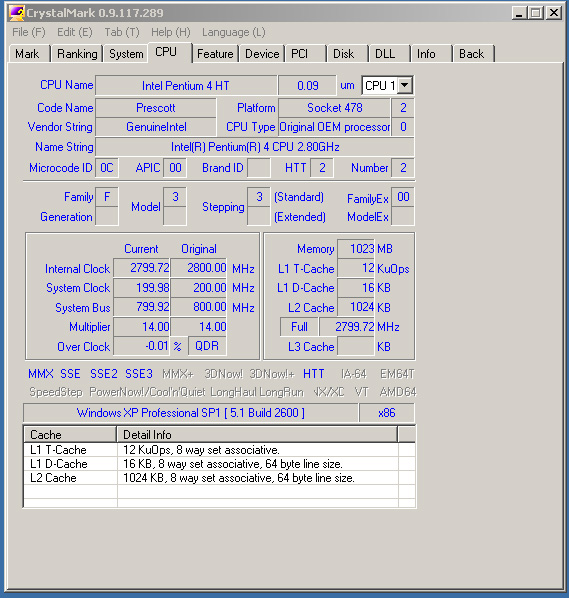569x598 pixels.
Task: Click the original Internal Clock 2800.00 value
Action: (198, 268)
